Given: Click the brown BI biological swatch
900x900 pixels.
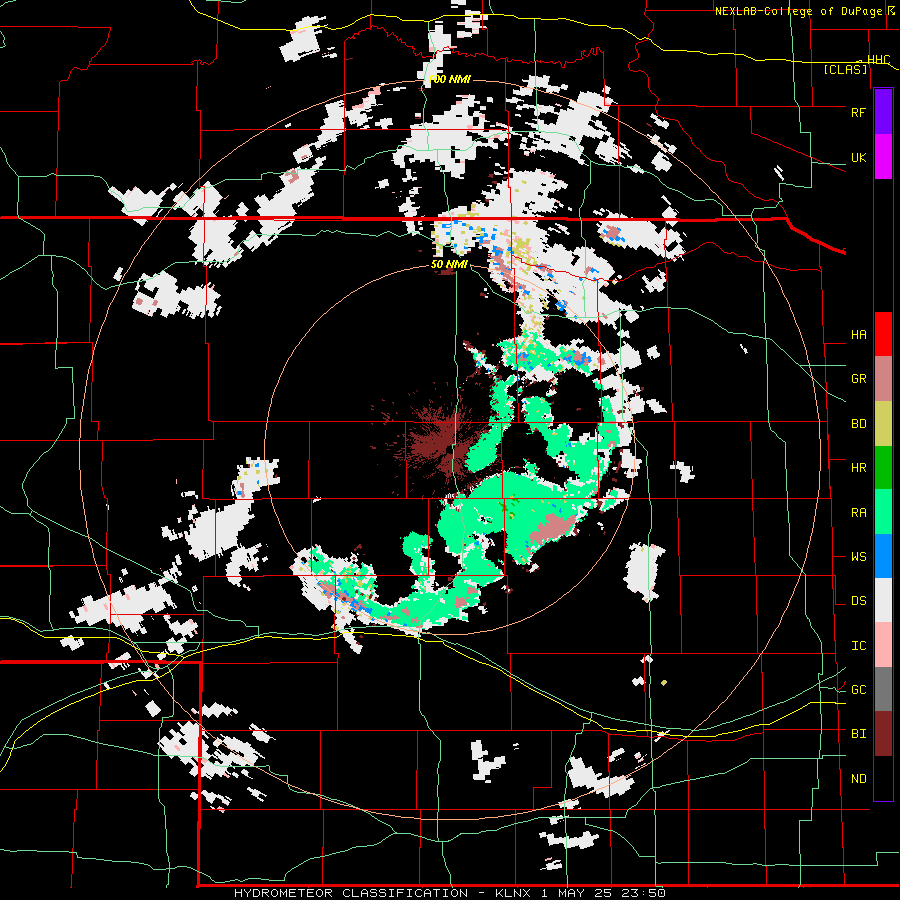Looking at the screenshot, I should (883, 734).
